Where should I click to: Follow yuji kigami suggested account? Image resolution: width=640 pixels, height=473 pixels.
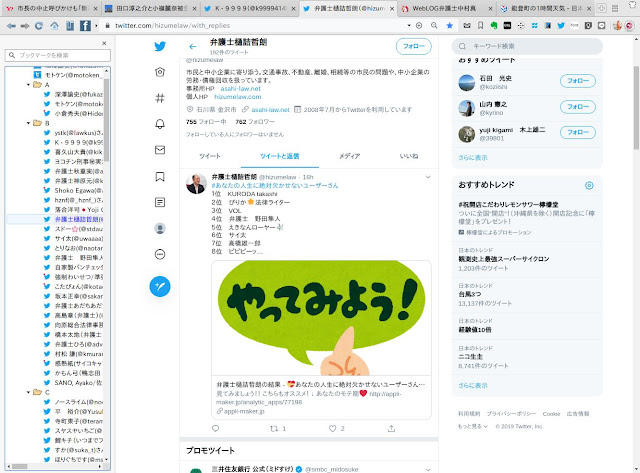click(x=578, y=132)
